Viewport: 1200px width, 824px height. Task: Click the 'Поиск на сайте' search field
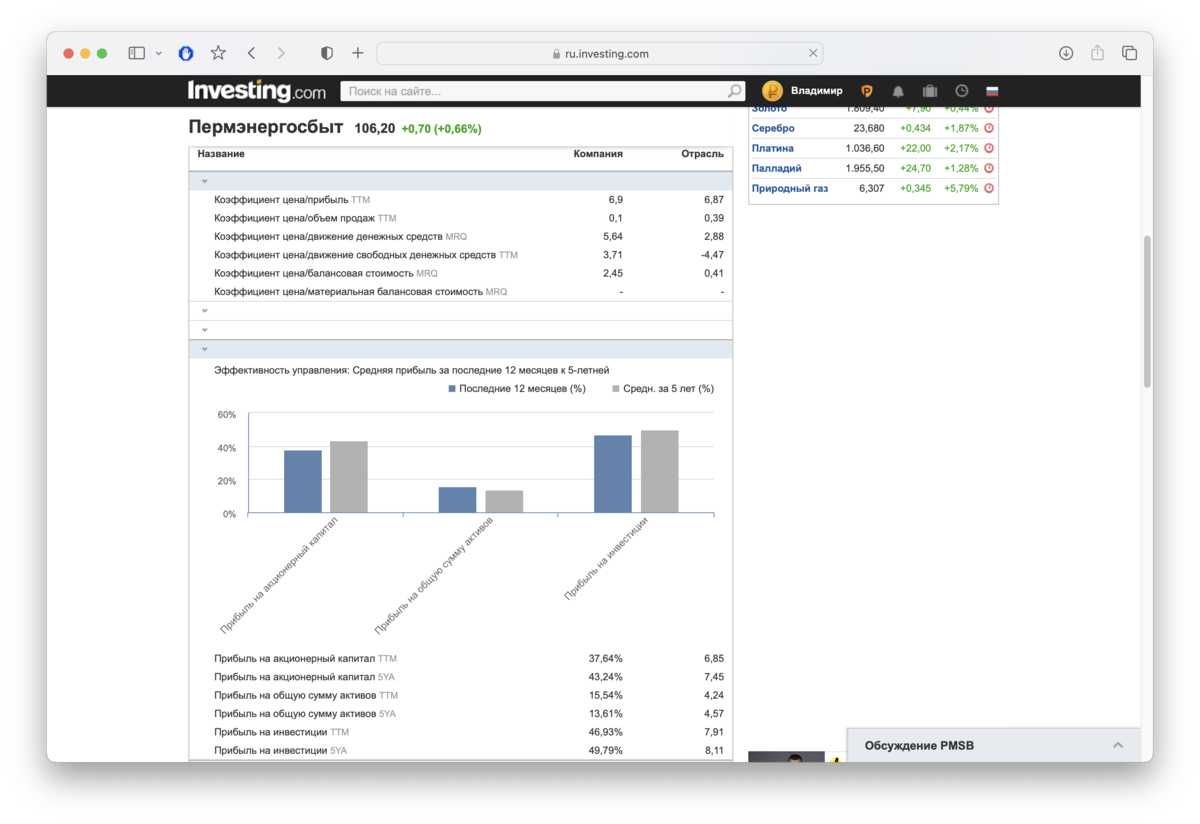click(533, 91)
